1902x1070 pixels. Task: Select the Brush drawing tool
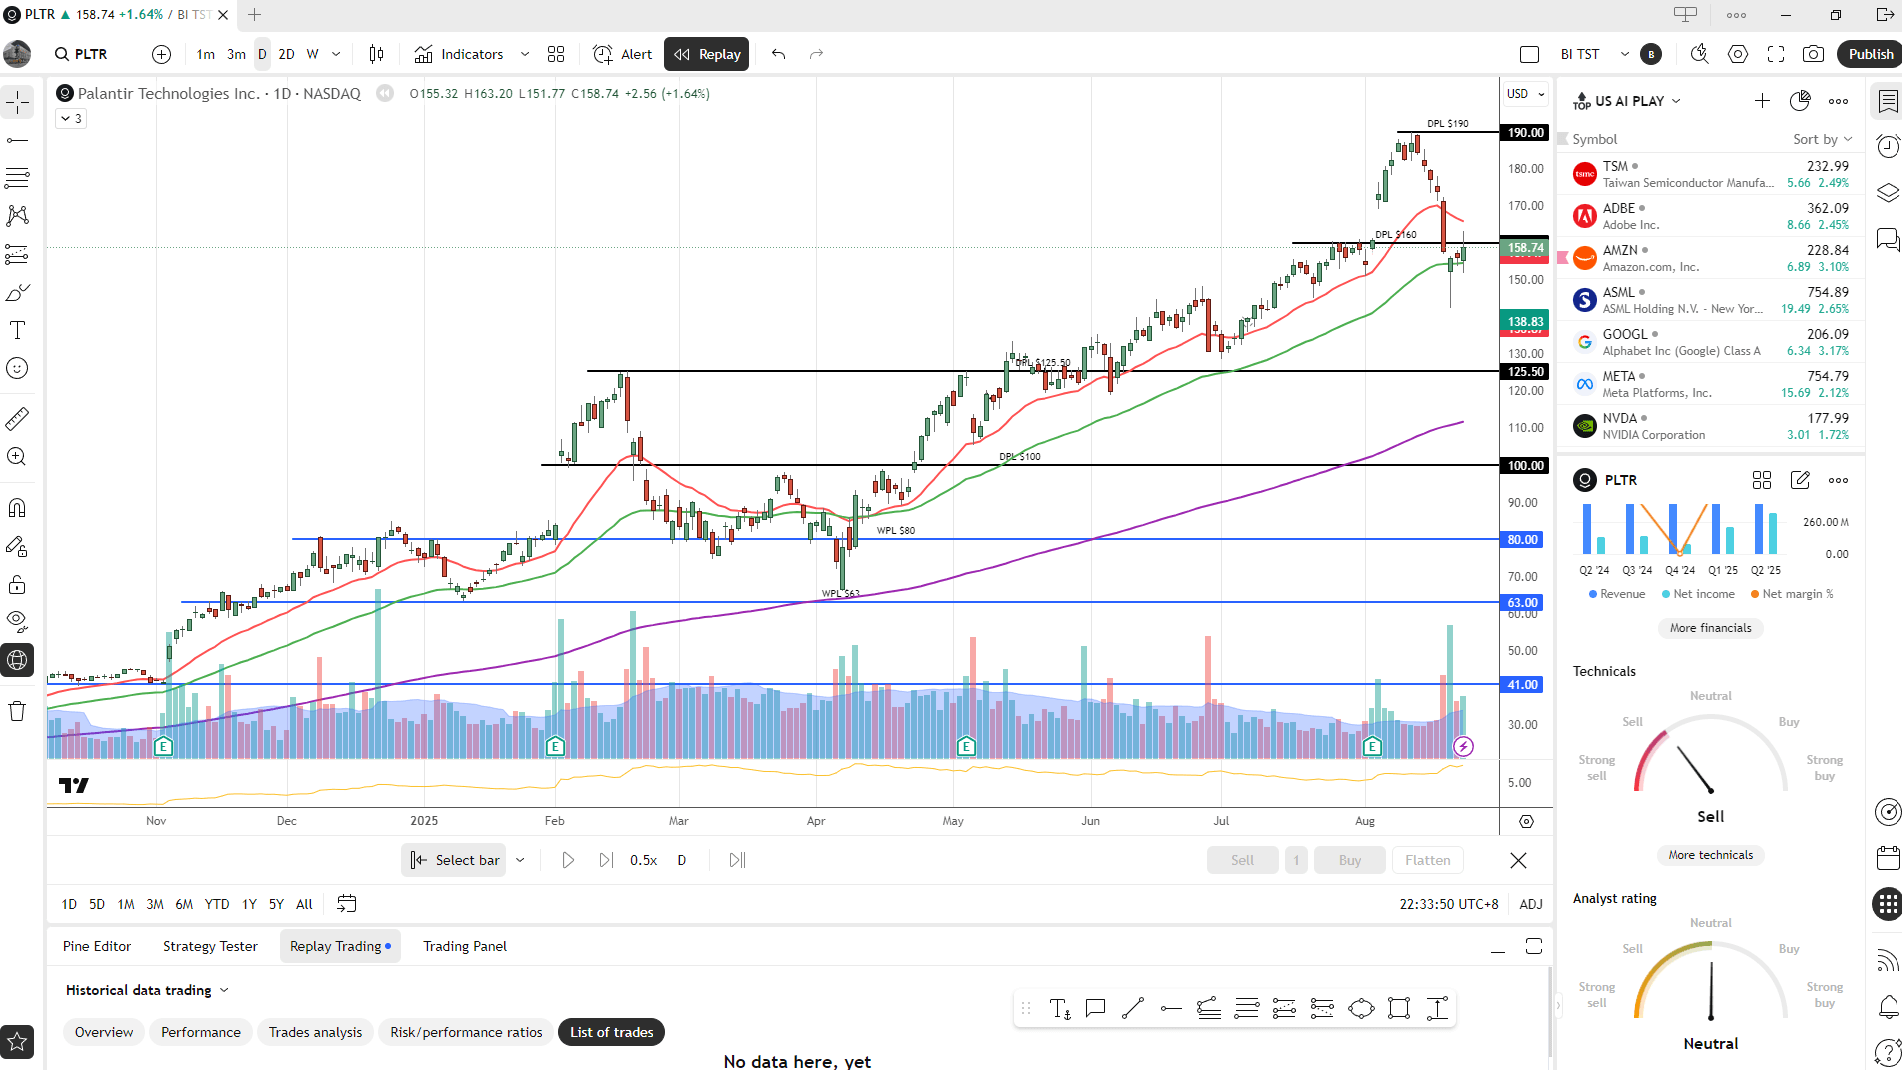point(18,292)
